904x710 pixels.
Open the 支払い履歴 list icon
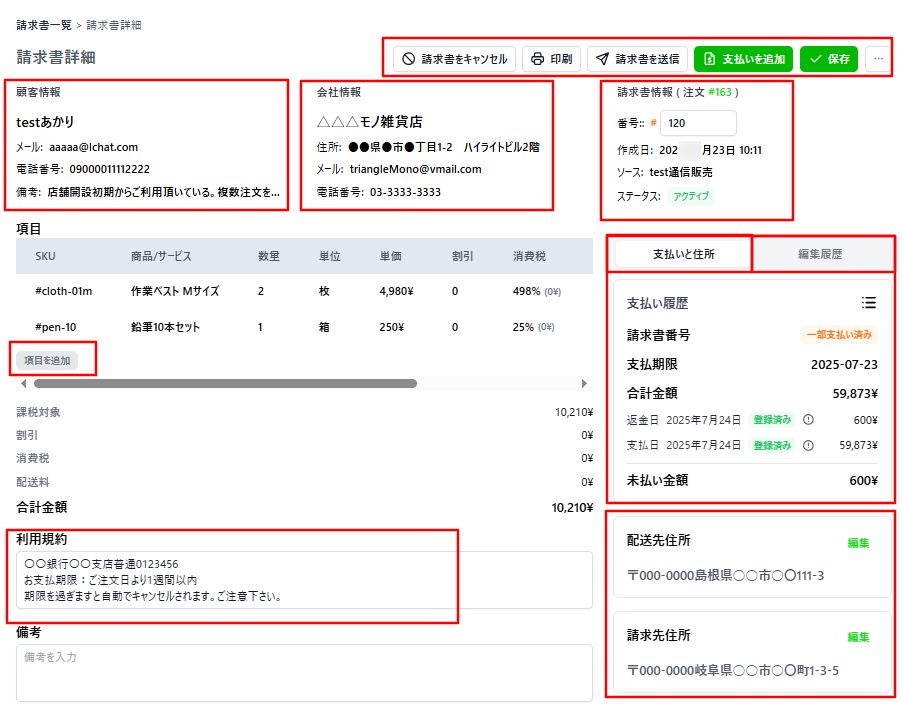point(869,303)
